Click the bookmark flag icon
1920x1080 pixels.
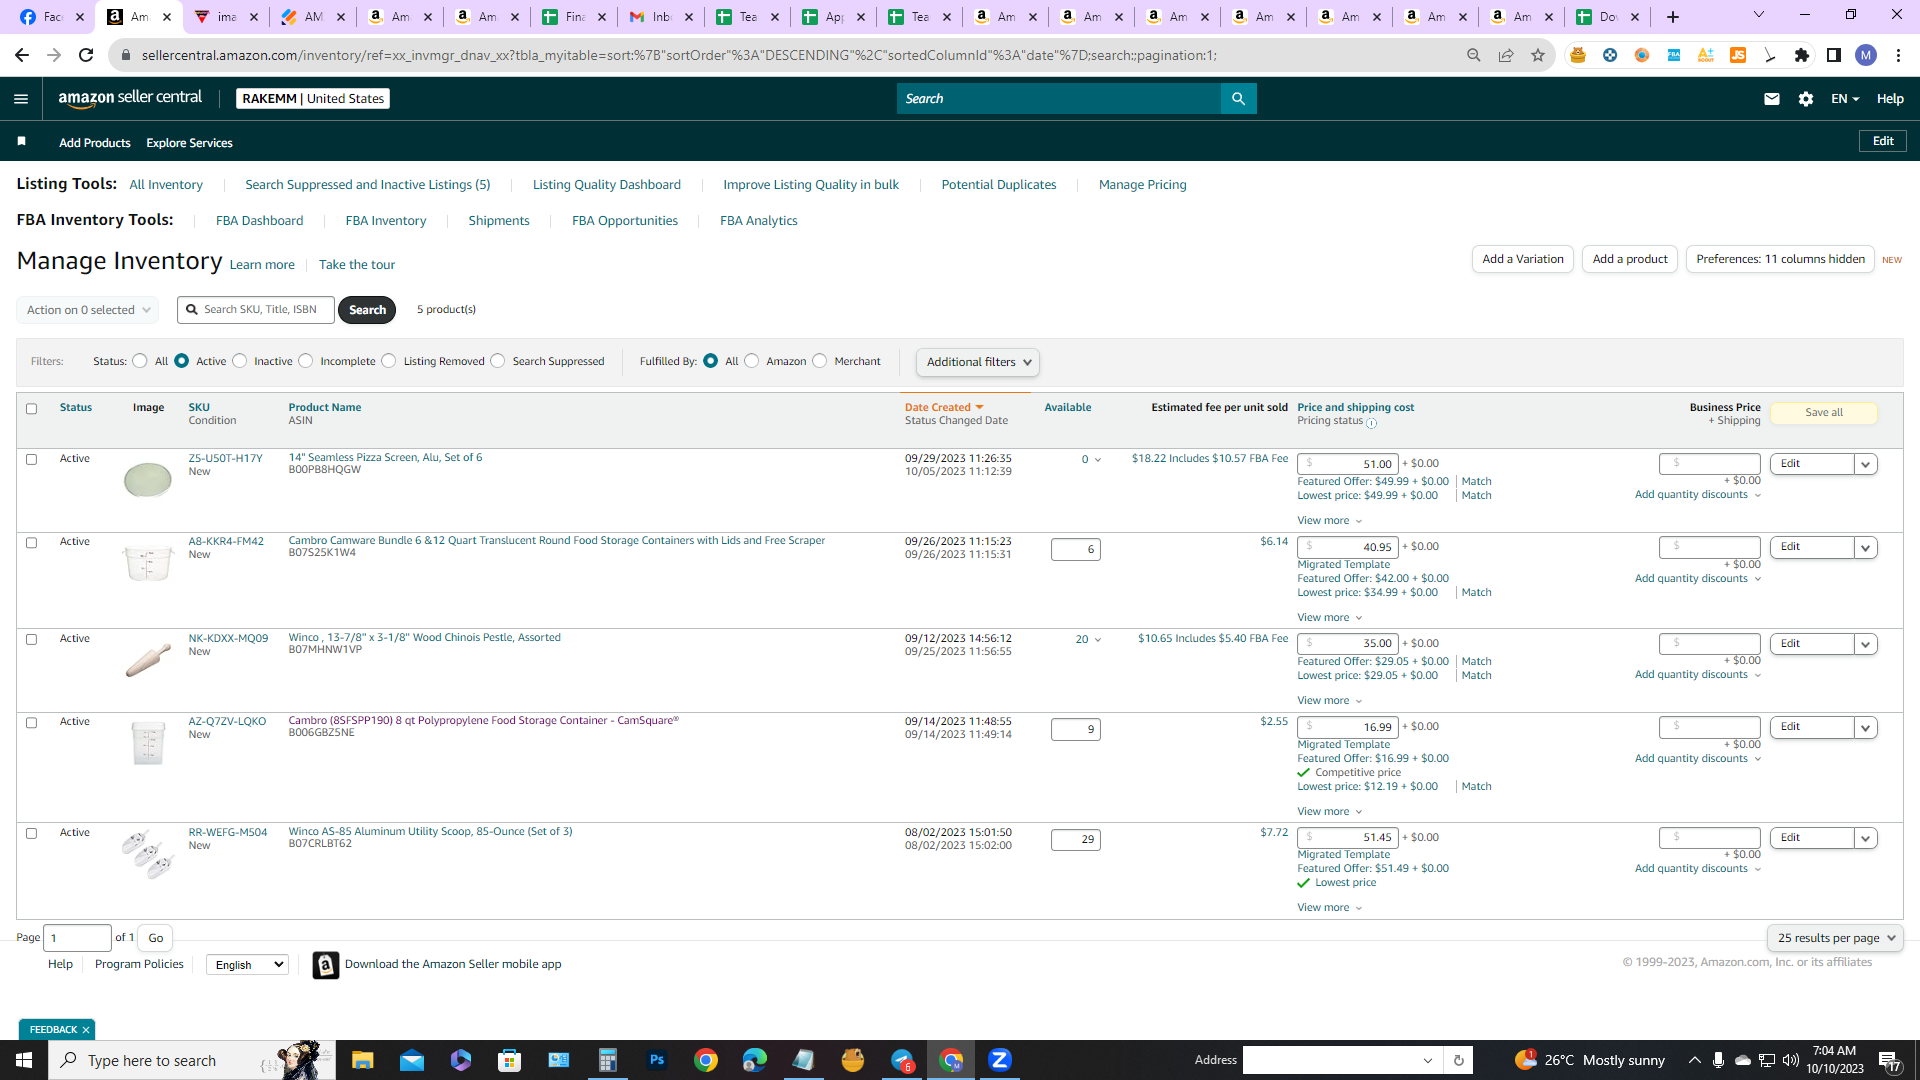21,141
